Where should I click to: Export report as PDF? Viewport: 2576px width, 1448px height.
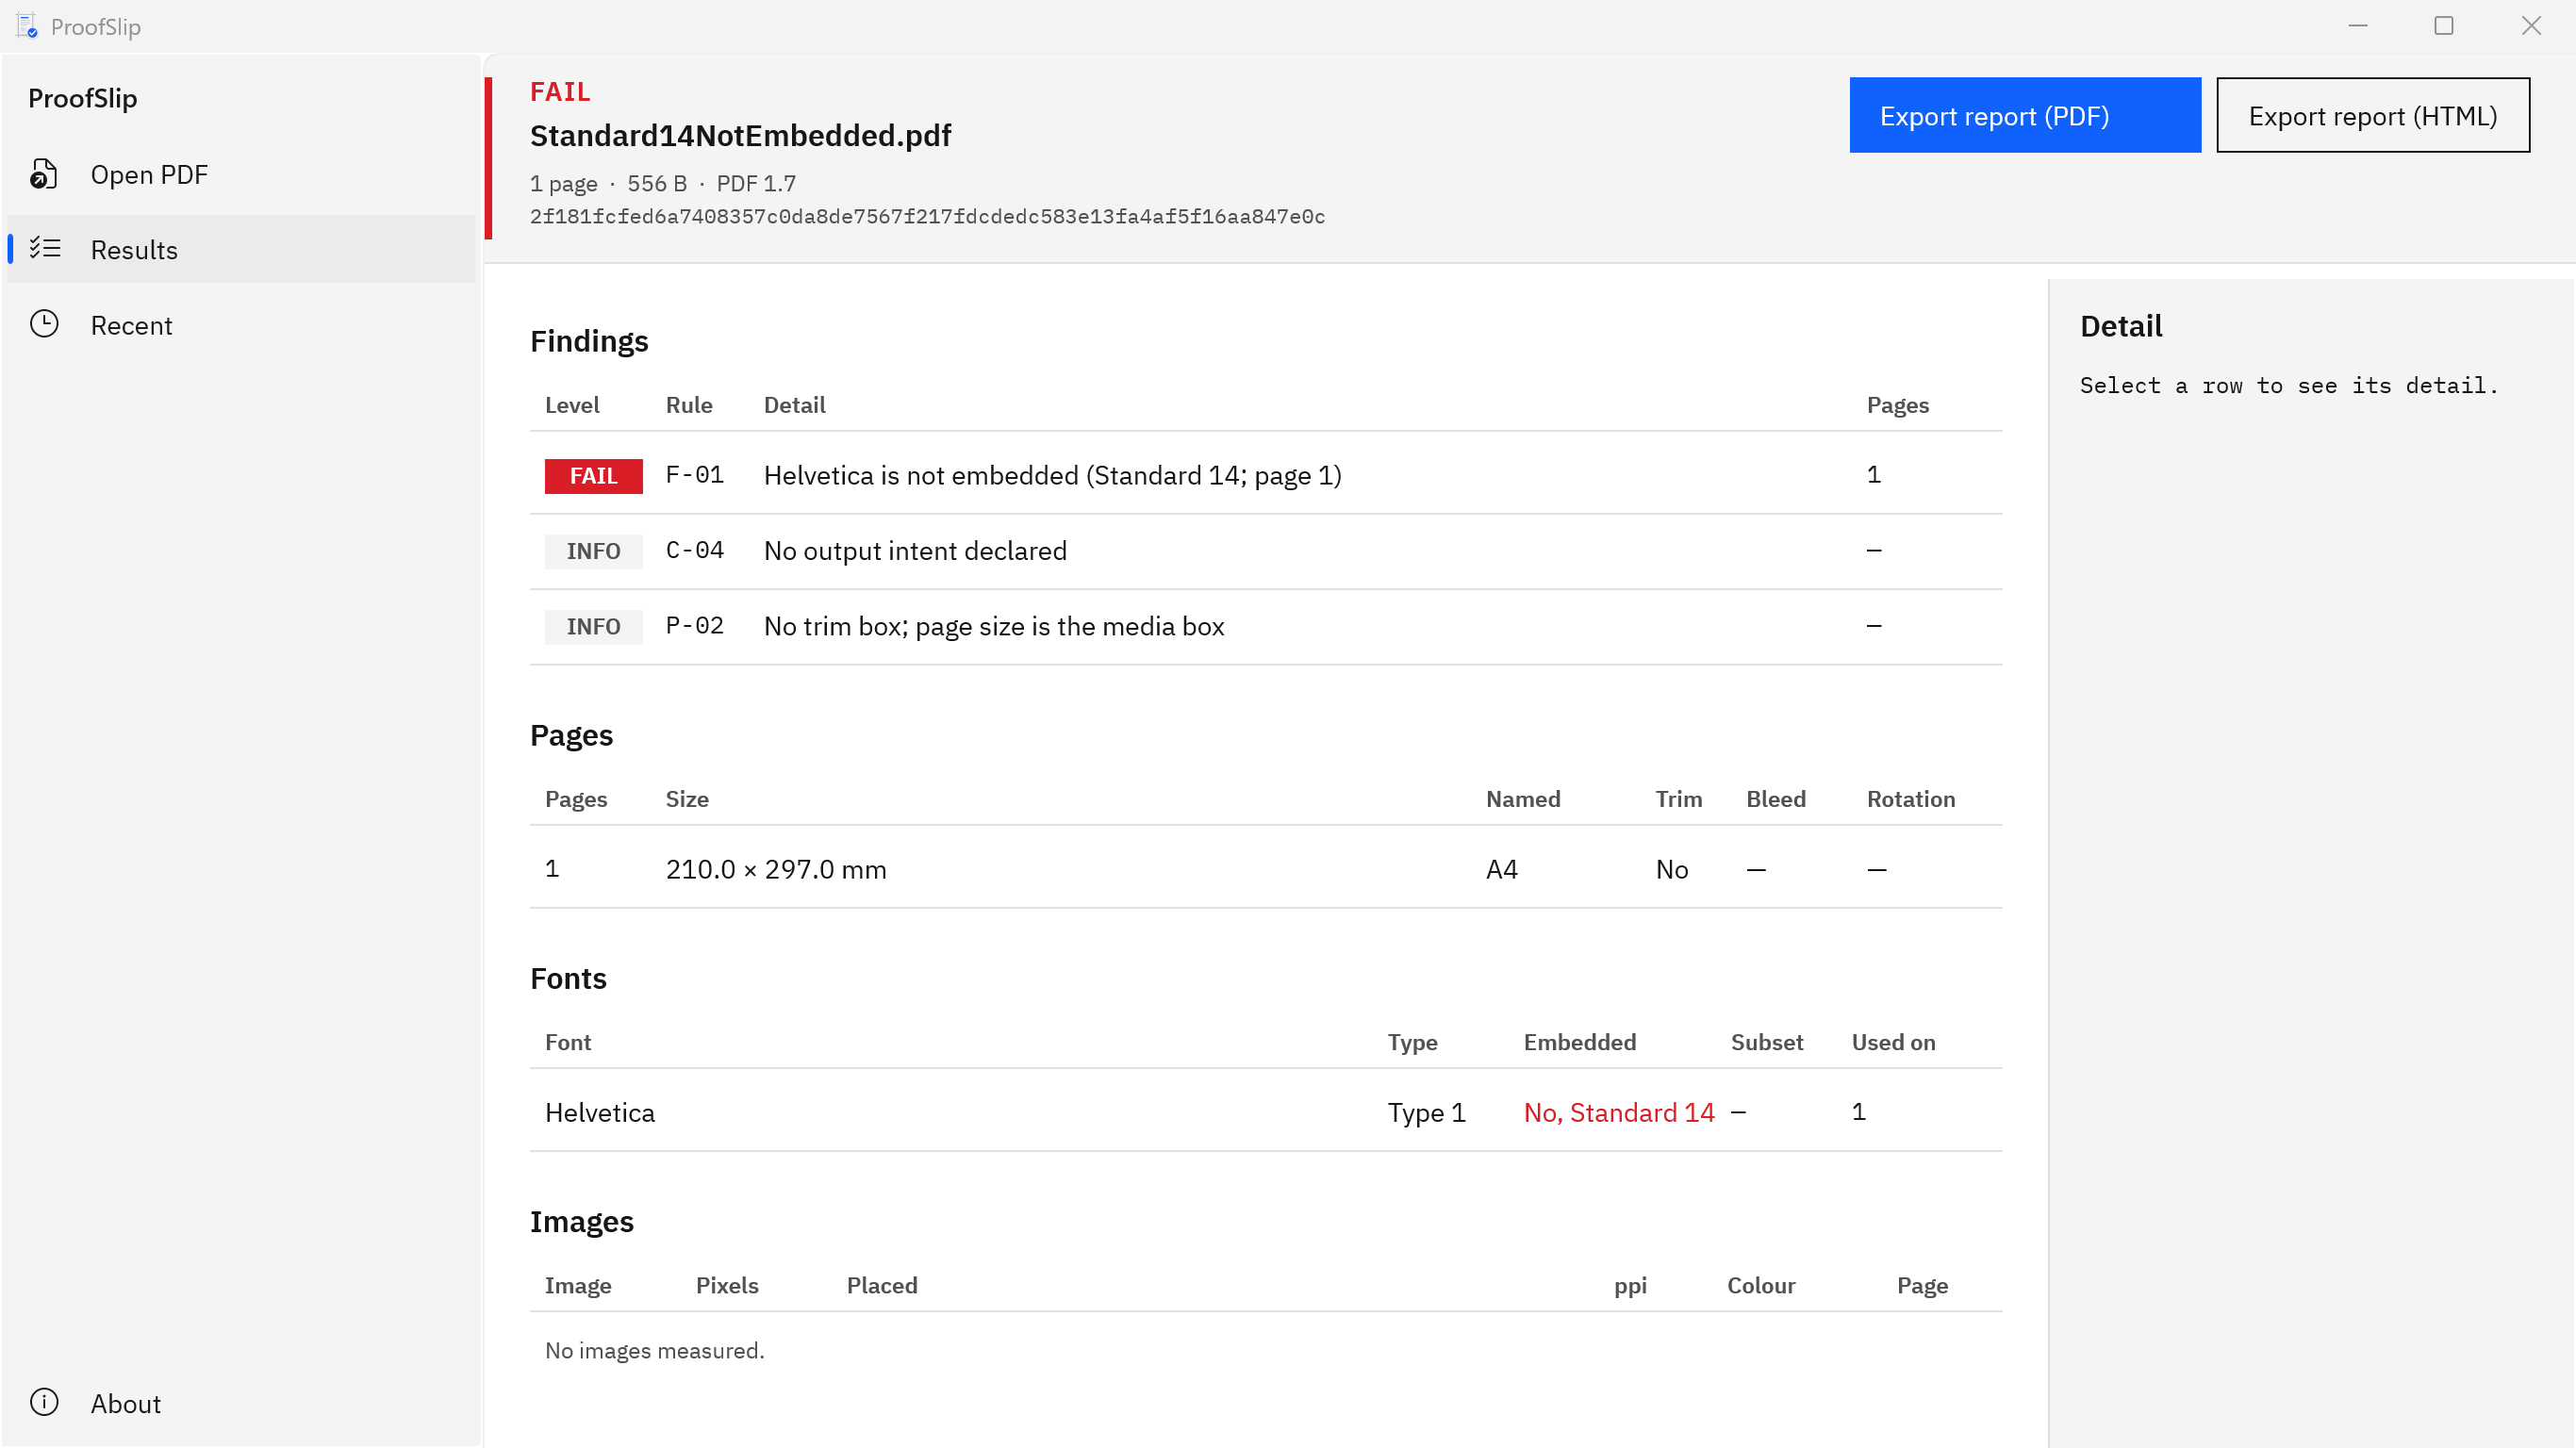pos(2025,116)
